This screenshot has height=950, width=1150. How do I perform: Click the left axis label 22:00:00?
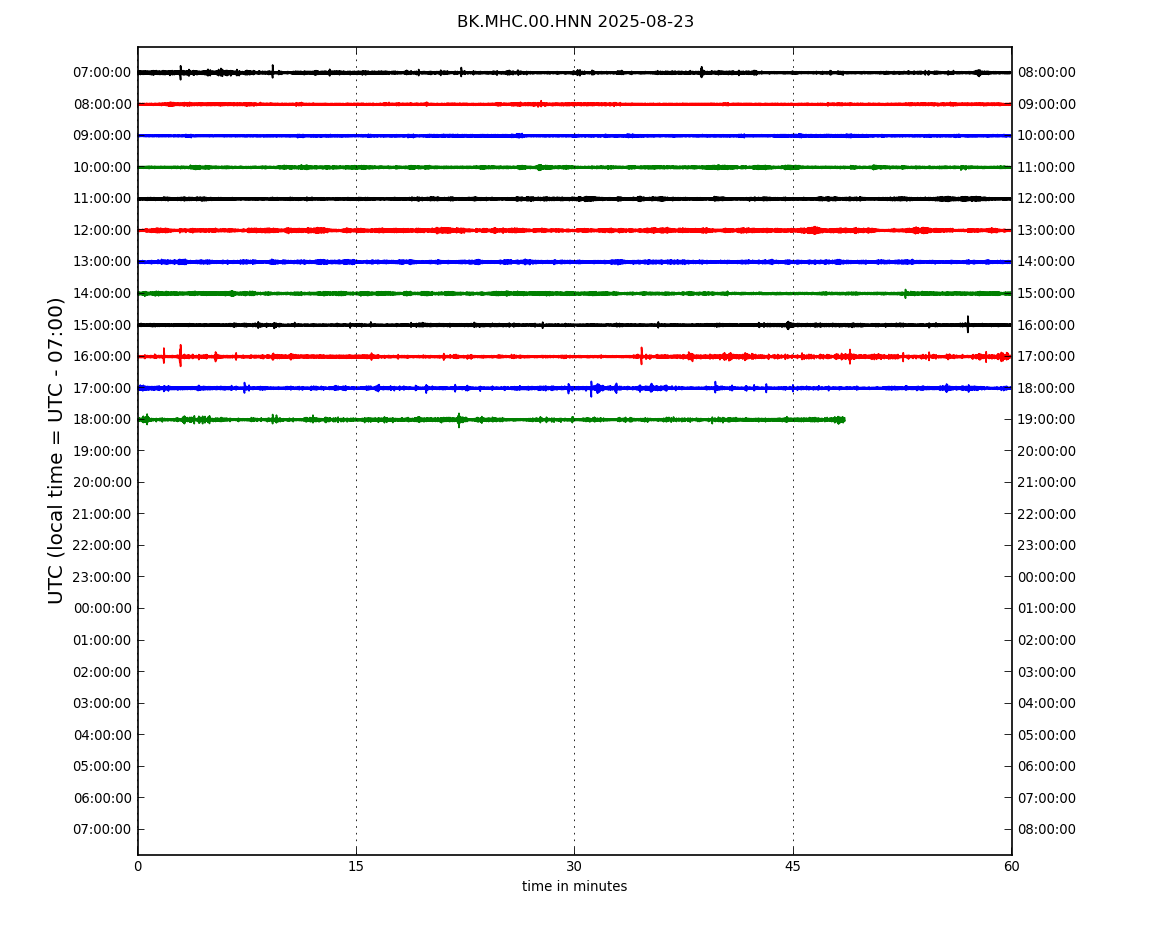[x=102, y=546]
